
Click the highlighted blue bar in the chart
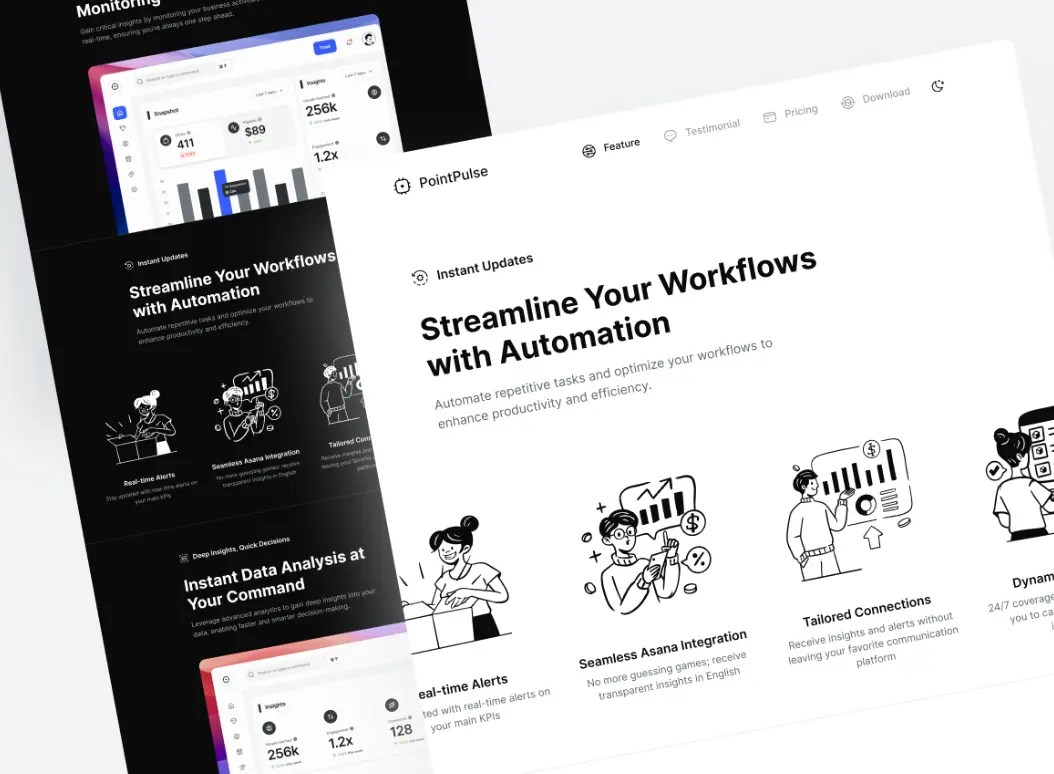point(225,193)
